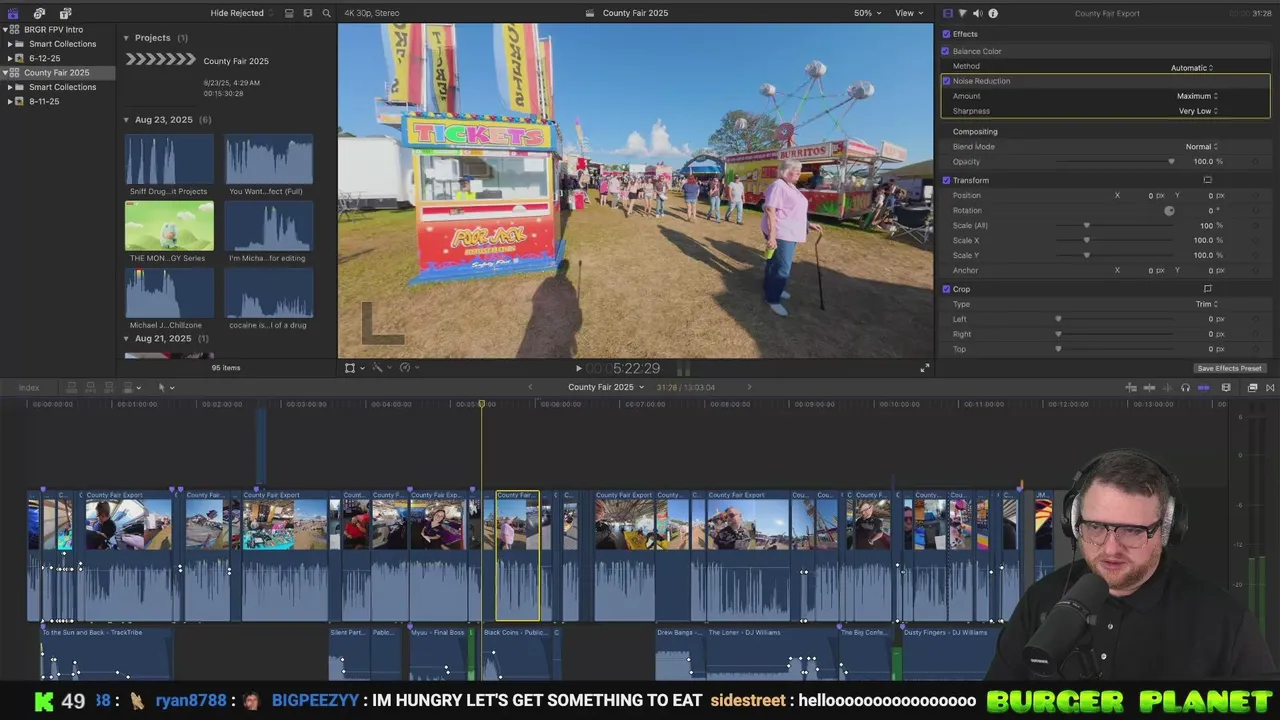Open County Fair 2025 timeline title menu
This screenshot has height=720, width=1280.
[605, 387]
